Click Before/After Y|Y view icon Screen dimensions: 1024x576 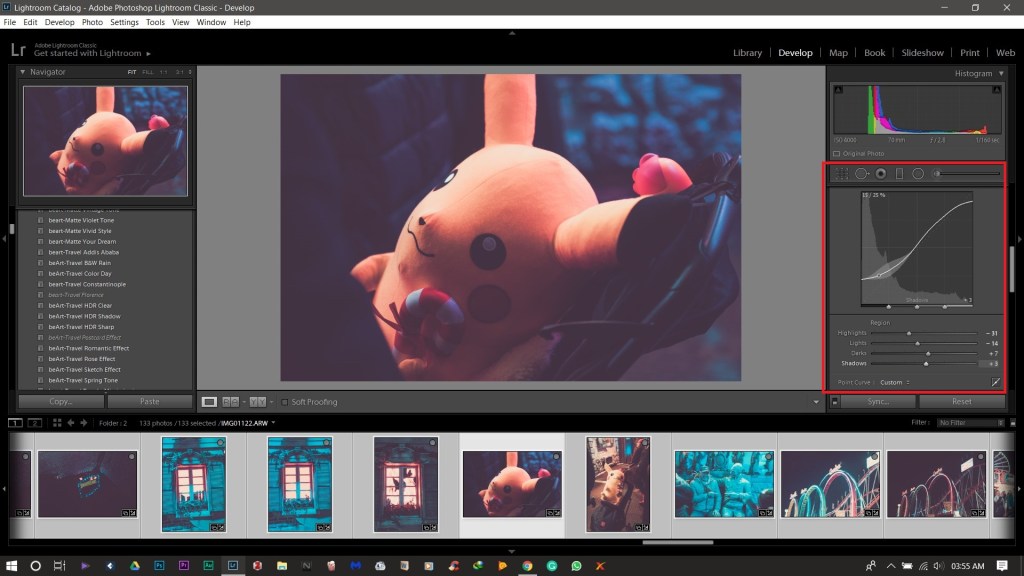click(x=257, y=402)
